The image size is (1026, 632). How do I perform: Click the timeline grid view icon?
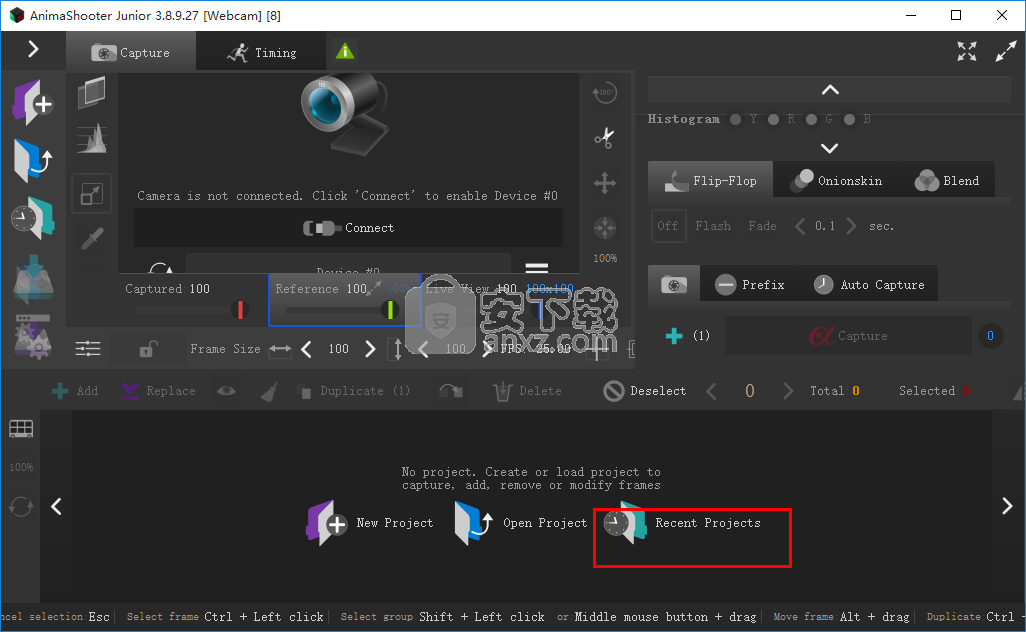(x=21, y=429)
